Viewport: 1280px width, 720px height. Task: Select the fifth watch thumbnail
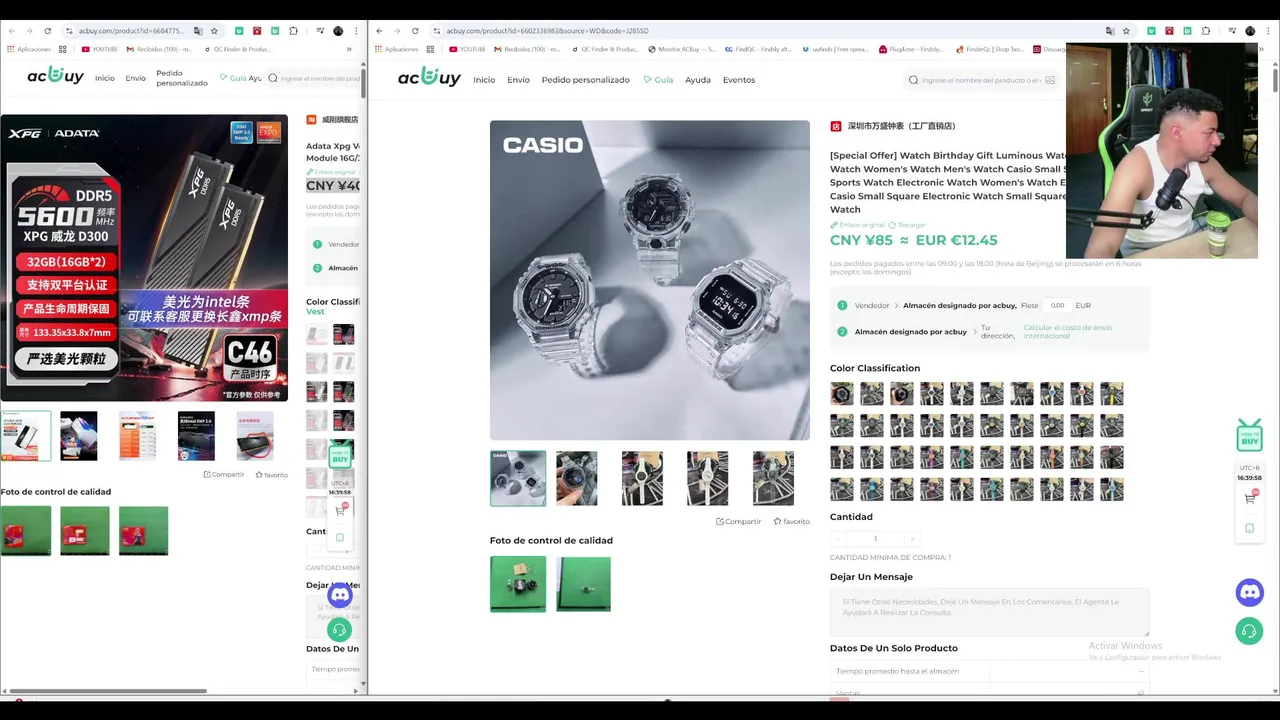773,478
